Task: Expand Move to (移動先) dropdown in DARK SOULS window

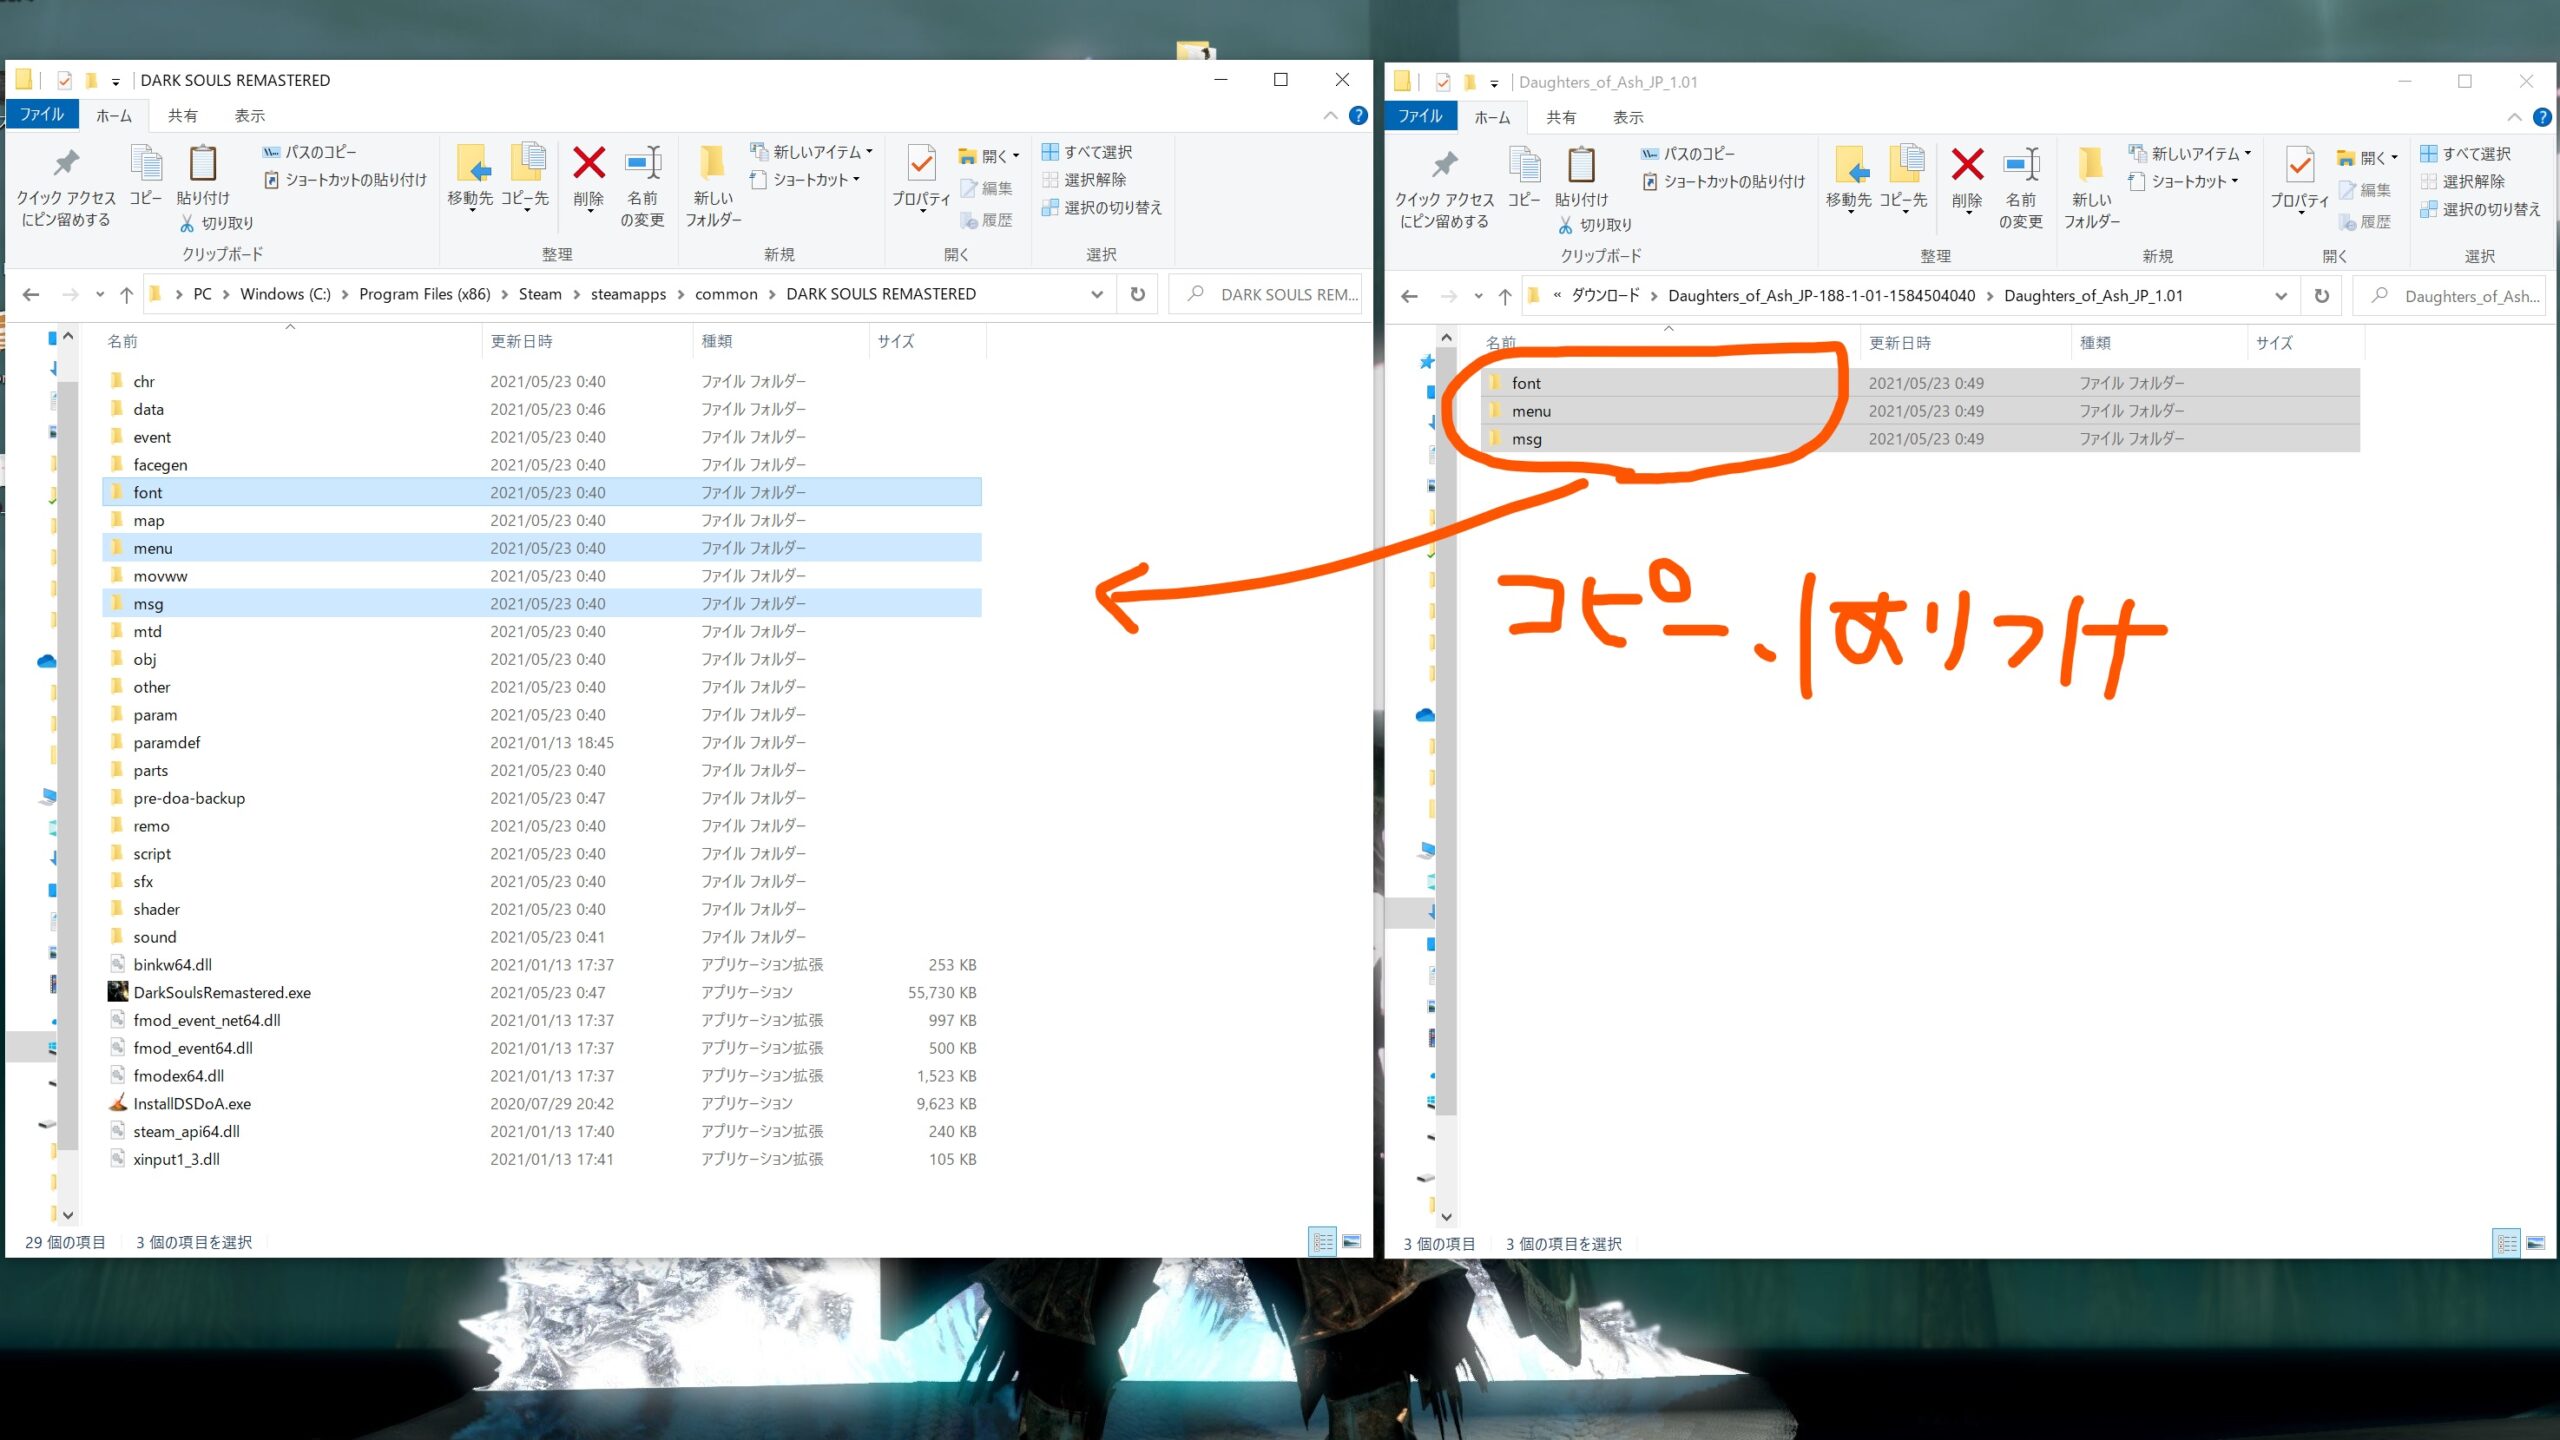Action: coord(471,211)
